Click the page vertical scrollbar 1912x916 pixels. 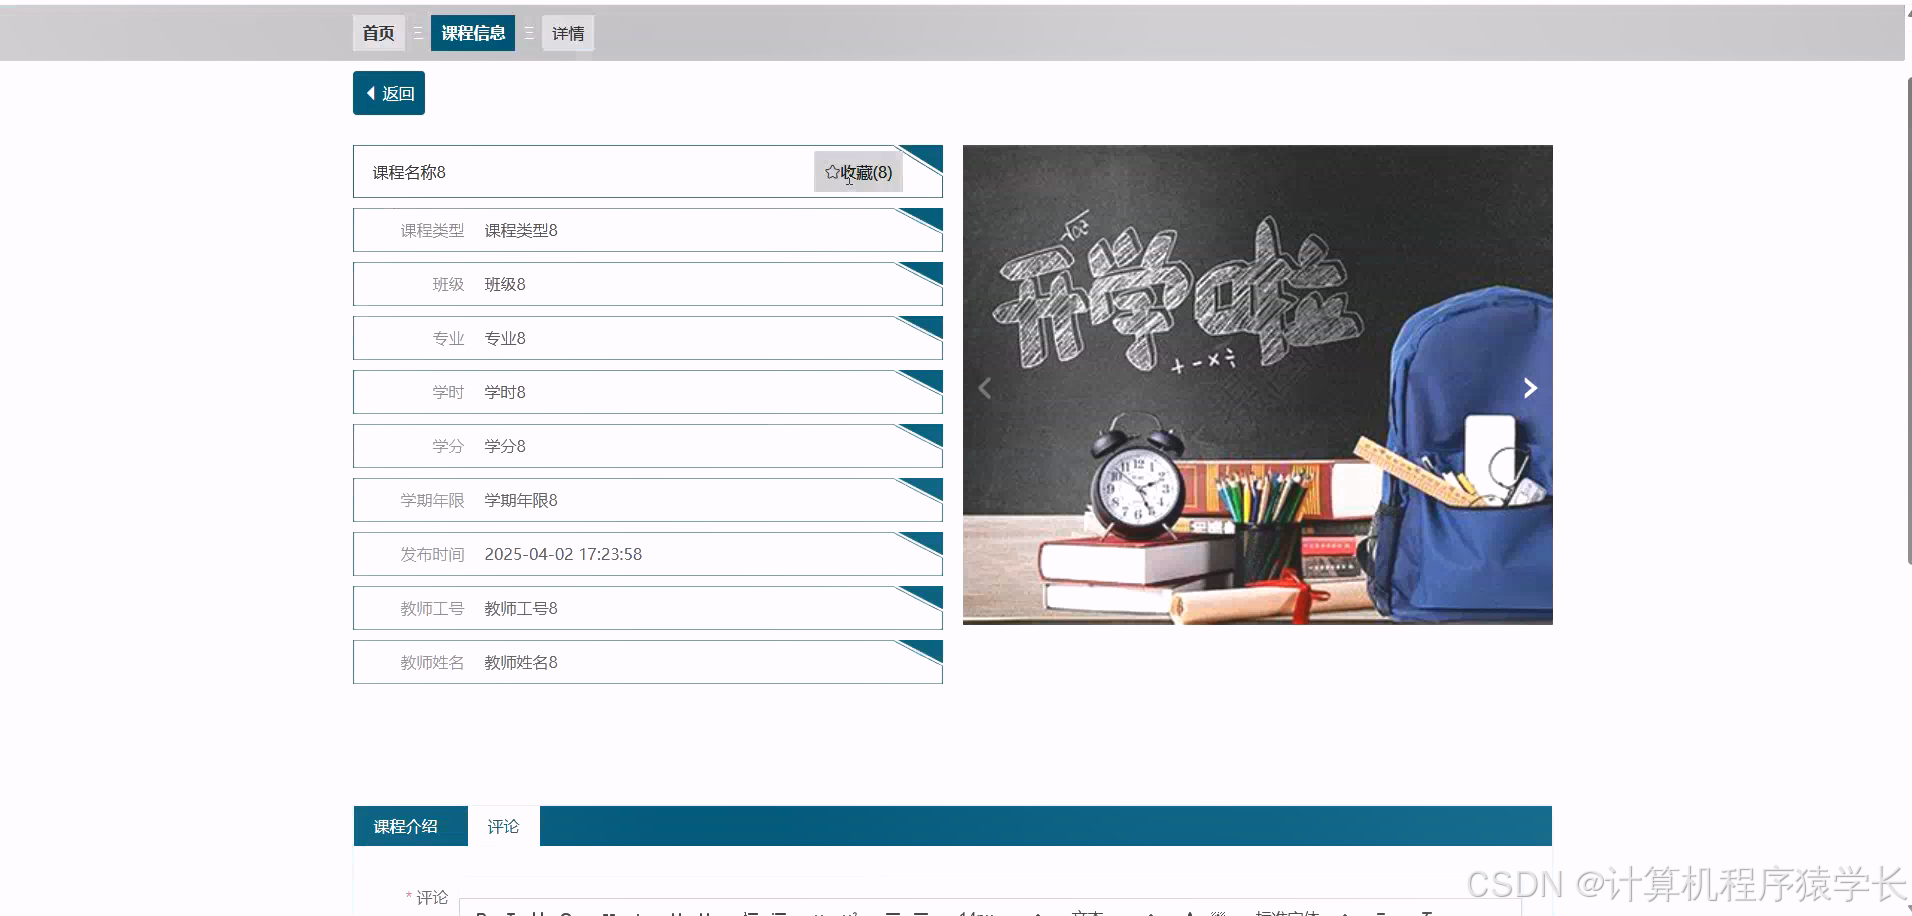(1908, 320)
